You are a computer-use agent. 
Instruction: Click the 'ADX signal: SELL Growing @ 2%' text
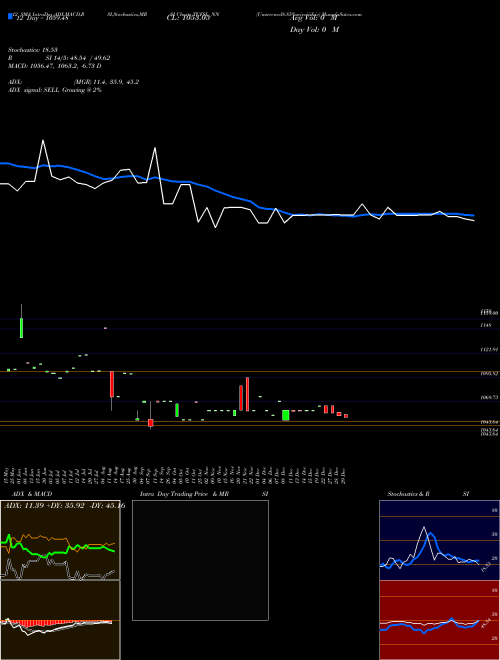tap(55, 90)
